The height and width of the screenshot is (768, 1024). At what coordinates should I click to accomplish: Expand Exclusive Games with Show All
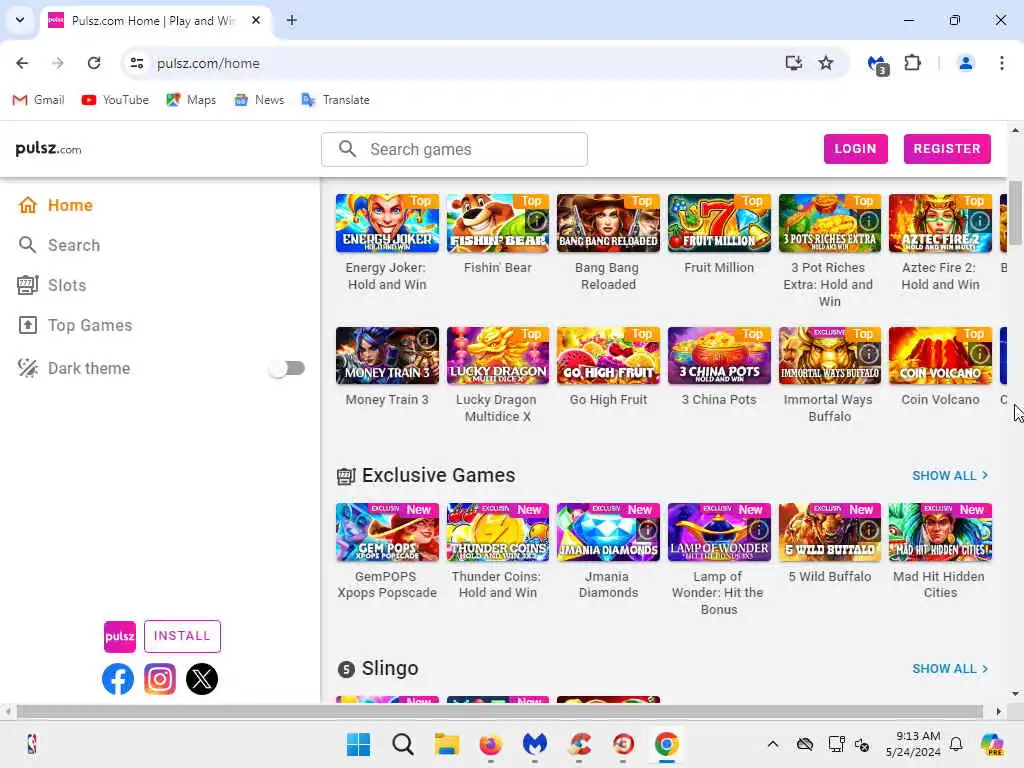point(950,475)
